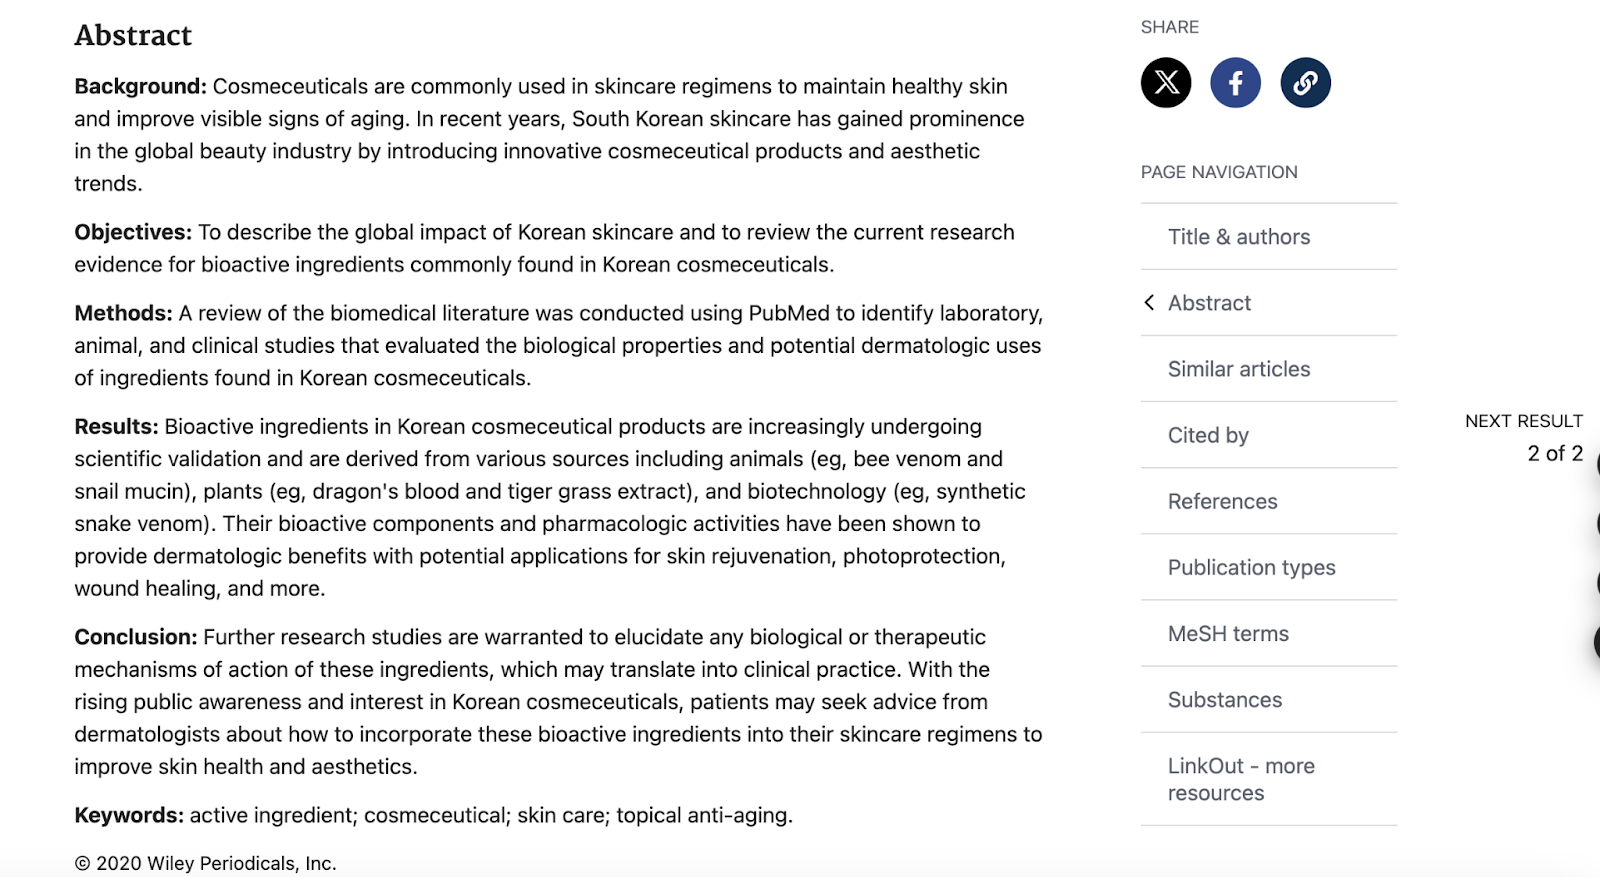This screenshot has height=877, width=1600.
Task: Share article on X (Twitter)
Action: [x=1166, y=82]
